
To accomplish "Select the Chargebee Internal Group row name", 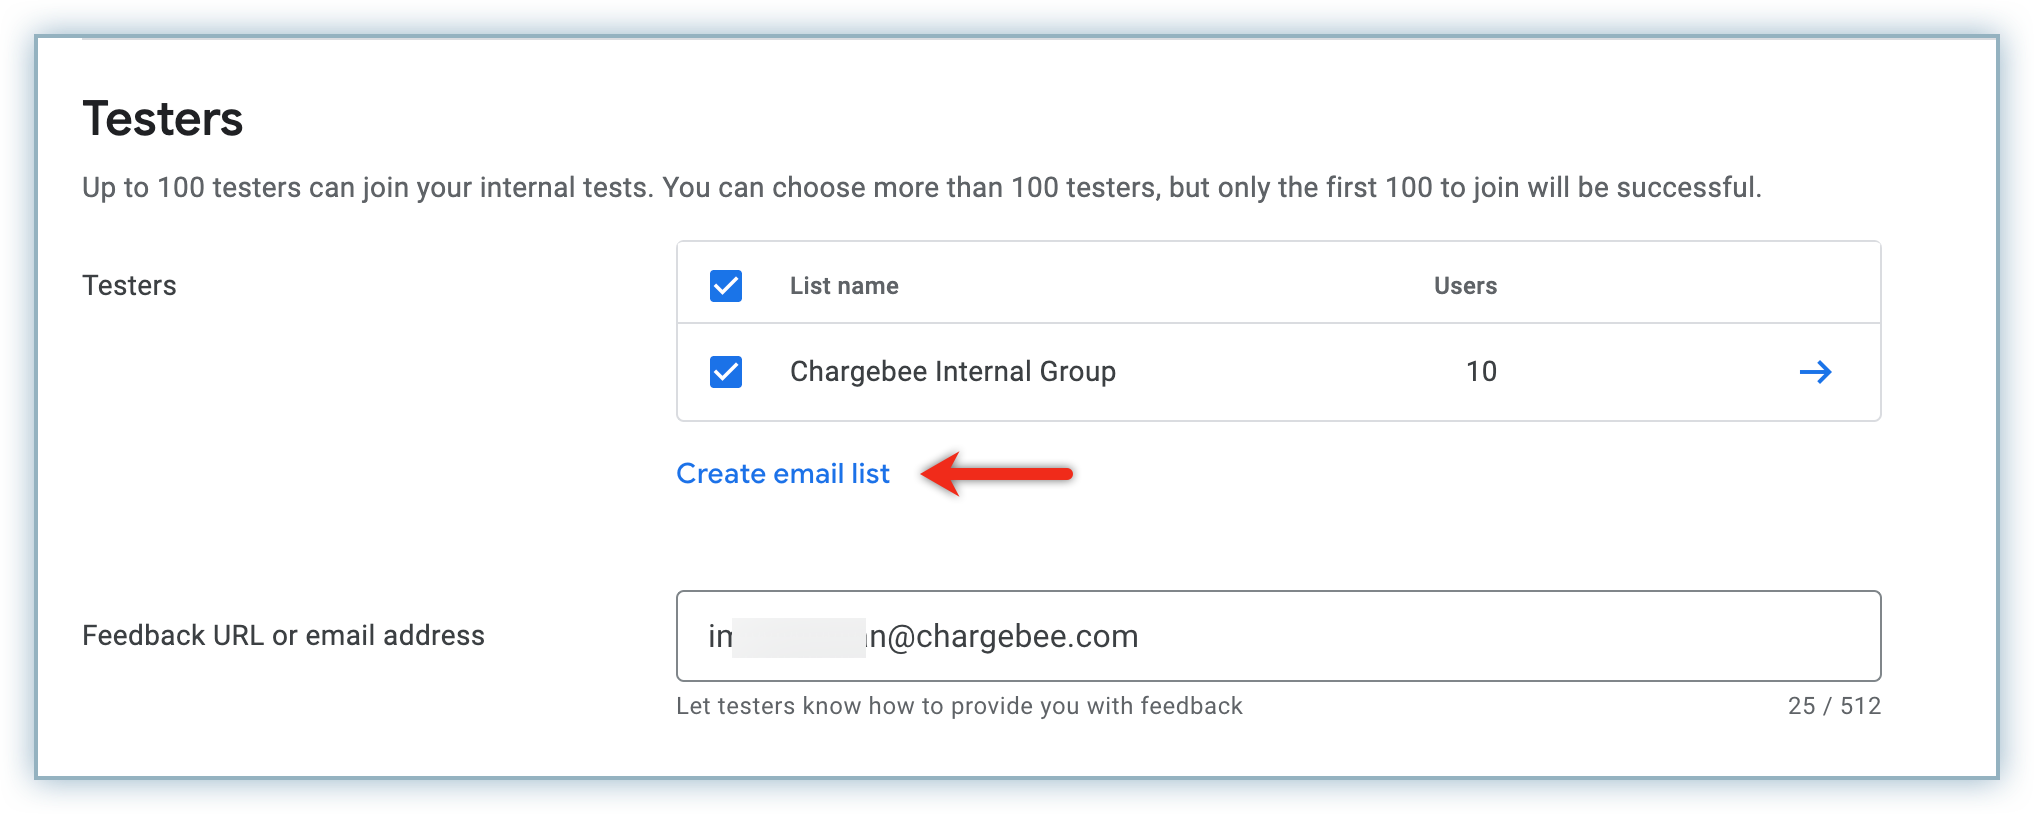I will [x=952, y=372].
